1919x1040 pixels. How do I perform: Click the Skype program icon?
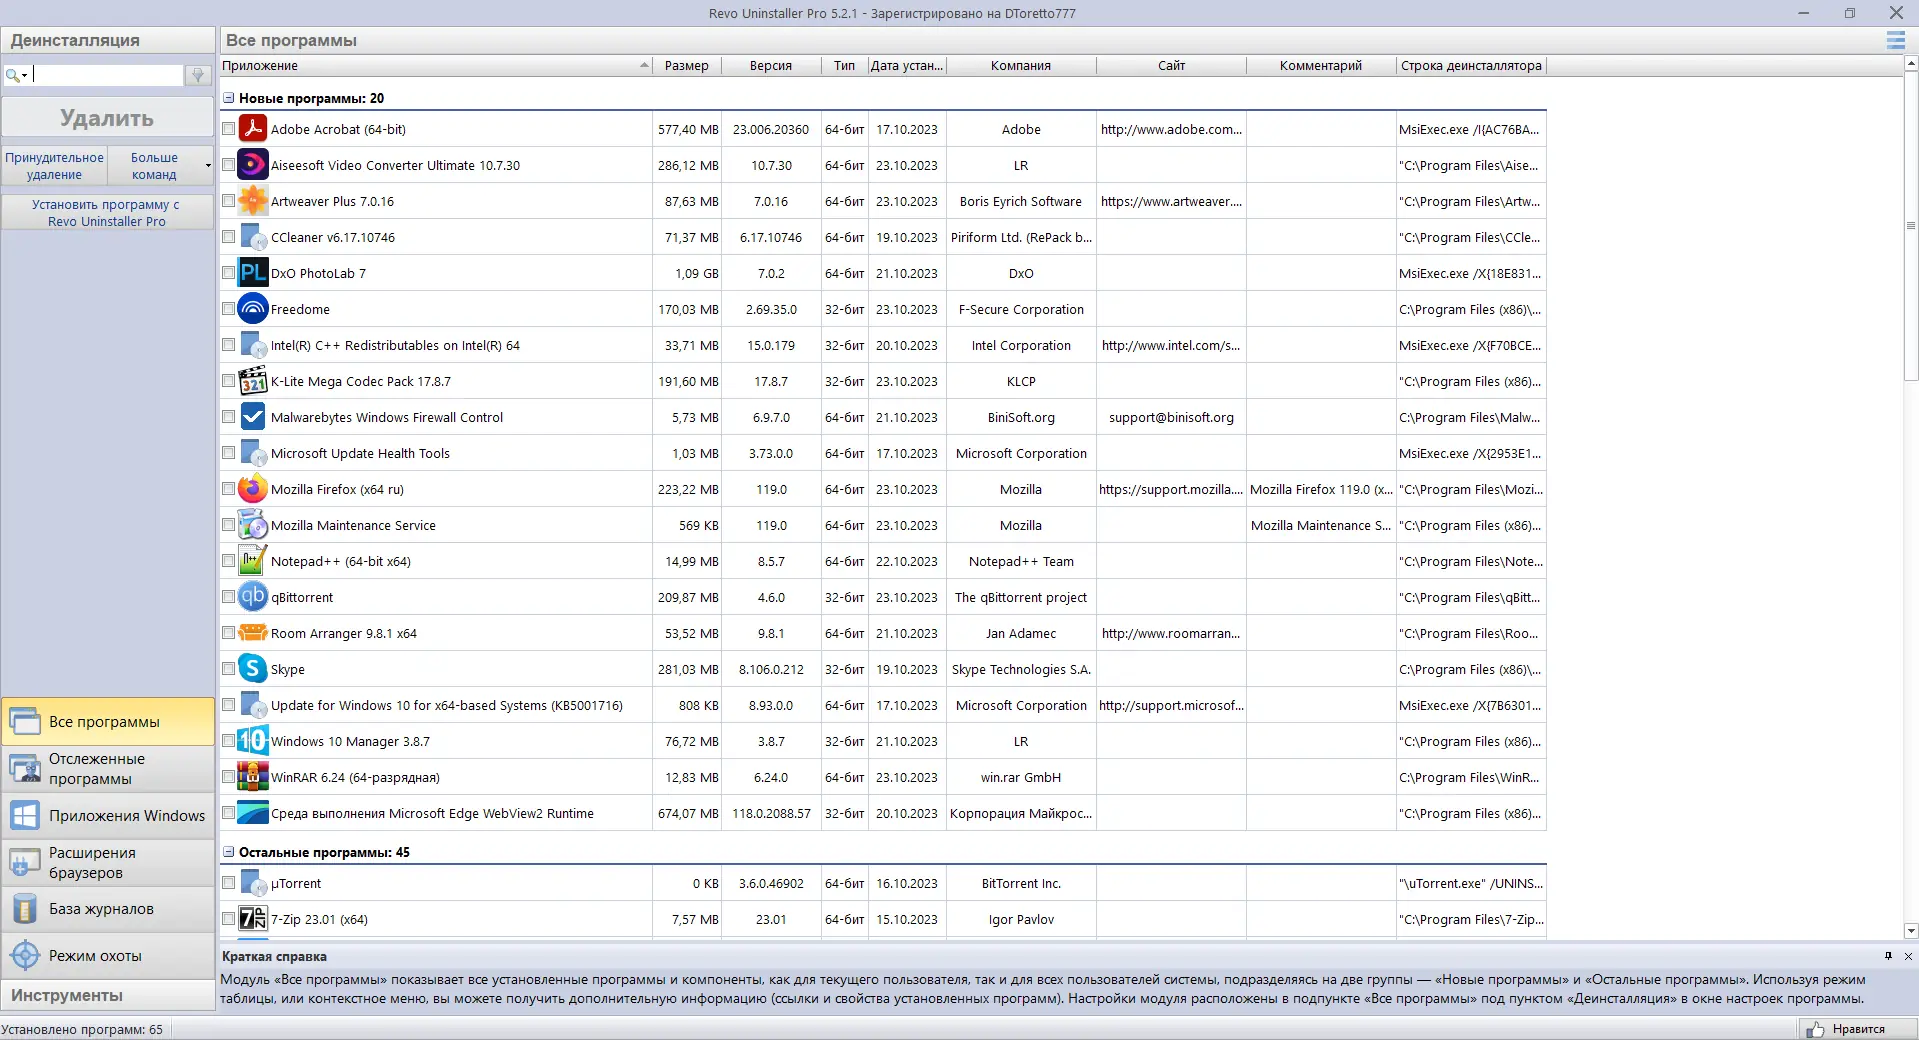[253, 669]
